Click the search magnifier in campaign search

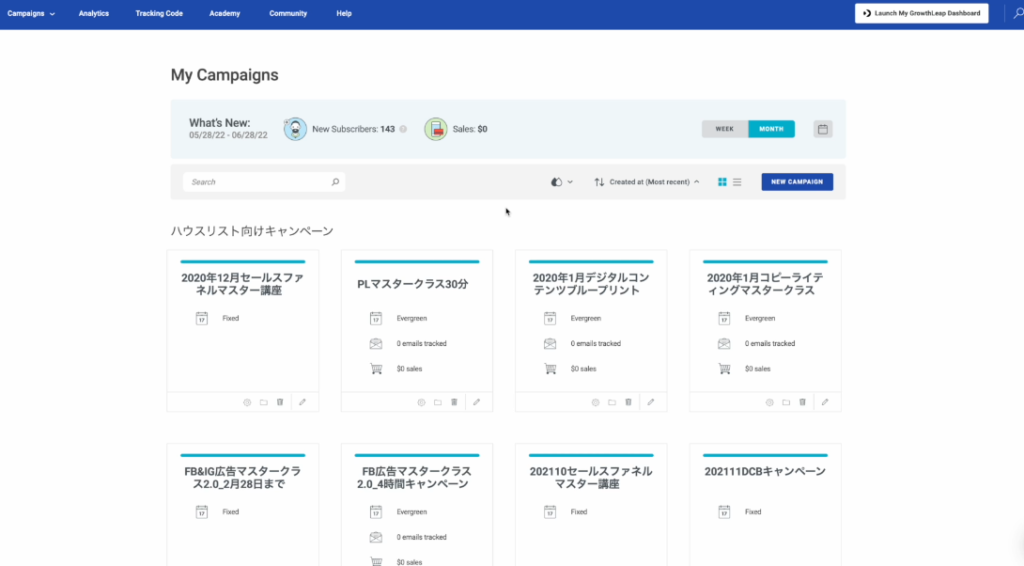335,181
